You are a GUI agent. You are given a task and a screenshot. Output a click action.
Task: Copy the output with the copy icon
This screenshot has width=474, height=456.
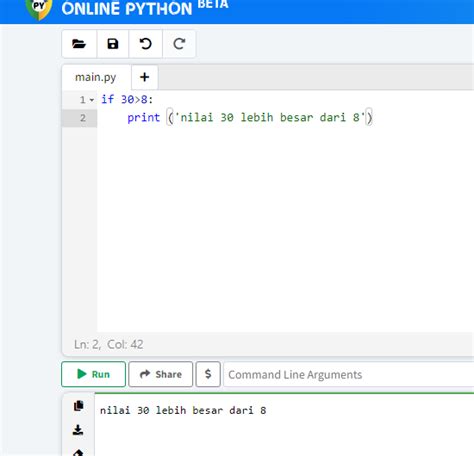point(78,406)
